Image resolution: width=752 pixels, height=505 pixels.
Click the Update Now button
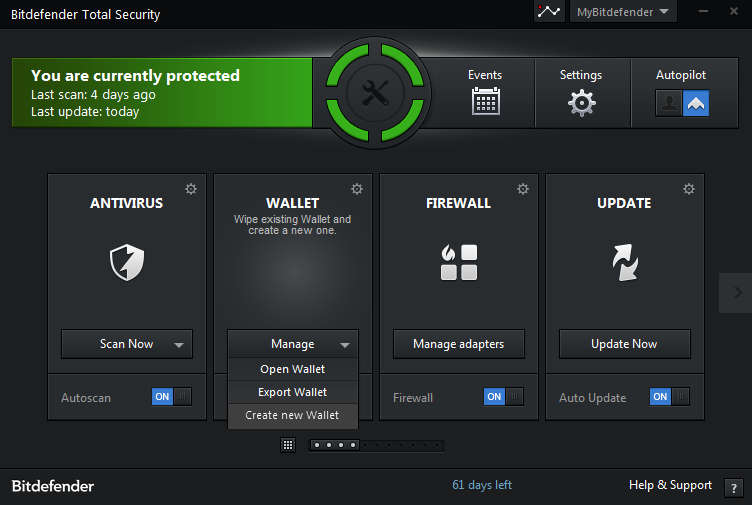tap(624, 344)
